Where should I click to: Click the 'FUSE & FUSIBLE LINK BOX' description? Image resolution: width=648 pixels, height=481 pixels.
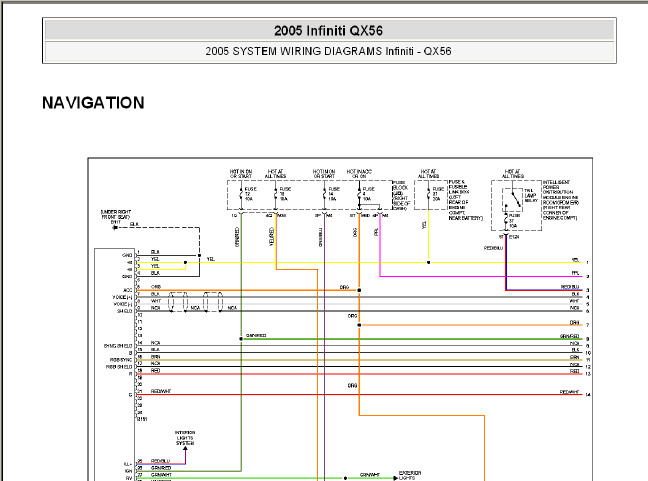(x=465, y=200)
